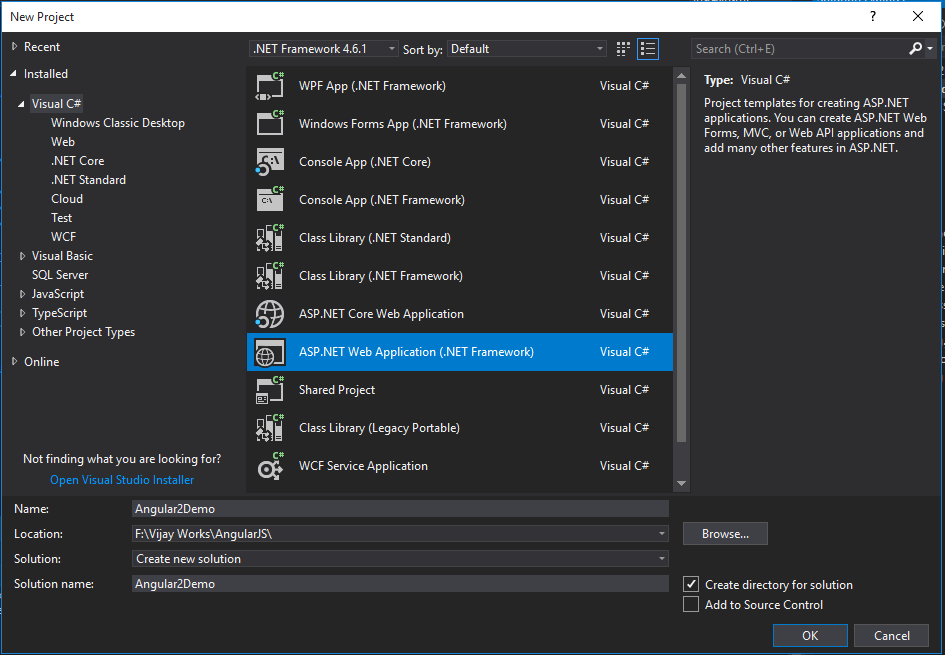Open Visual Studio Installer link
The image size is (945, 655).
coord(122,480)
